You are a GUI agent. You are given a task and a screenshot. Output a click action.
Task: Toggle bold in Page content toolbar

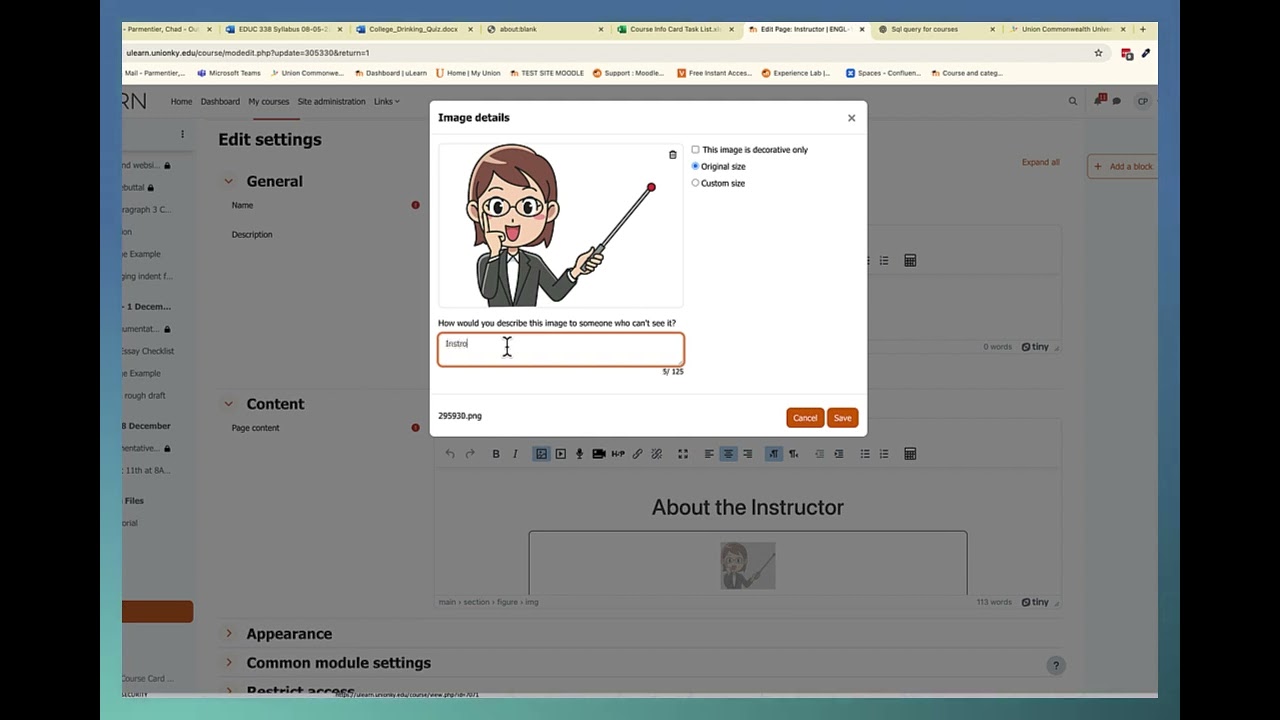pos(496,454)
